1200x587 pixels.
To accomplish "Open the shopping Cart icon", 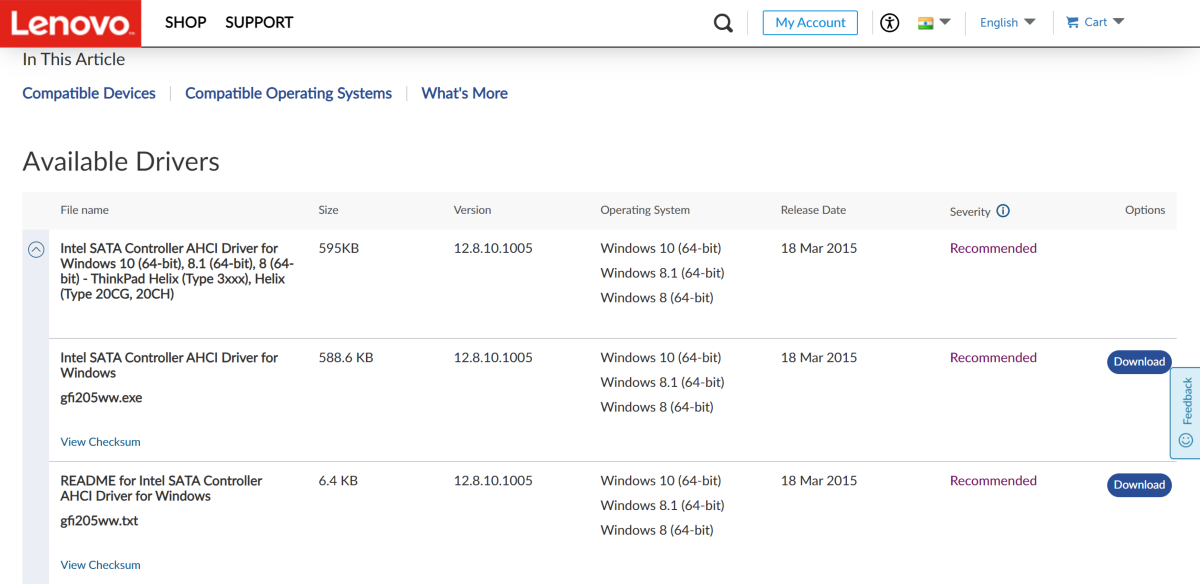I will point(1073,22).
